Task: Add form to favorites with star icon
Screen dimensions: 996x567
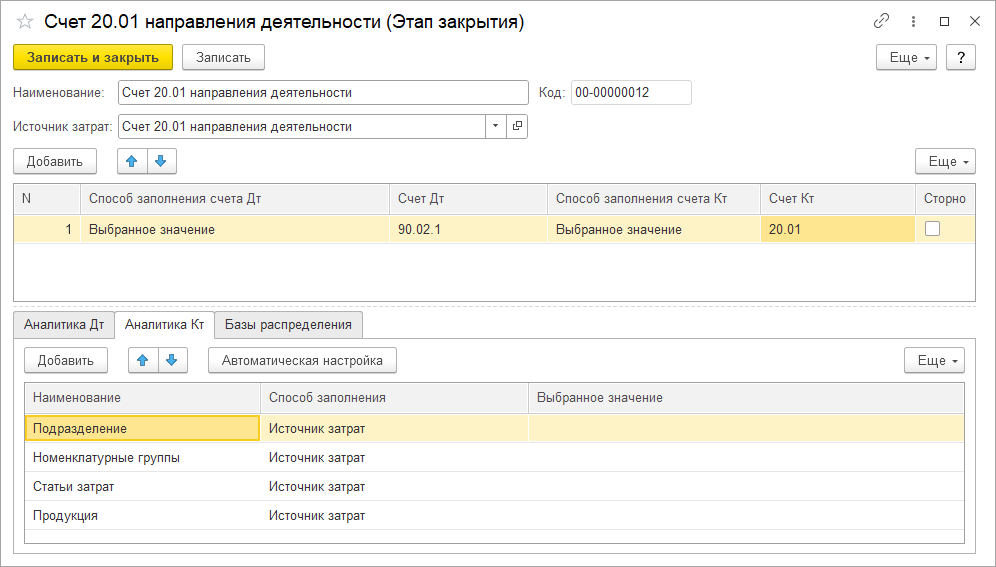Action: coord(25,22)
